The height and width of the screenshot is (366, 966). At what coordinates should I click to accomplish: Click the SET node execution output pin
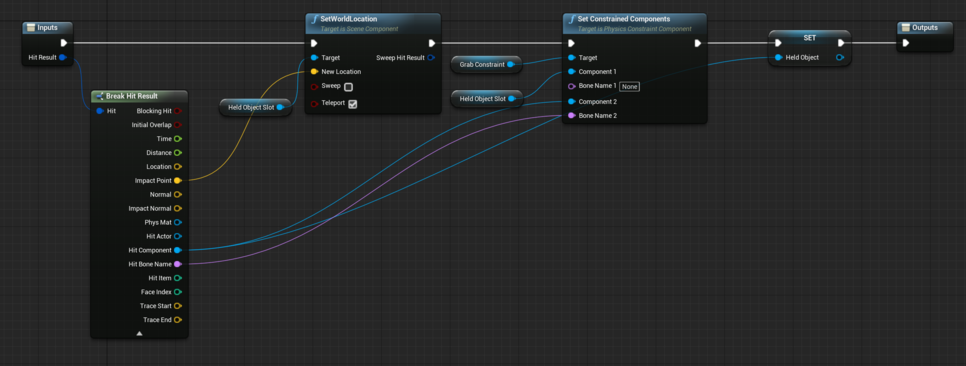click(x=841, y=43)
